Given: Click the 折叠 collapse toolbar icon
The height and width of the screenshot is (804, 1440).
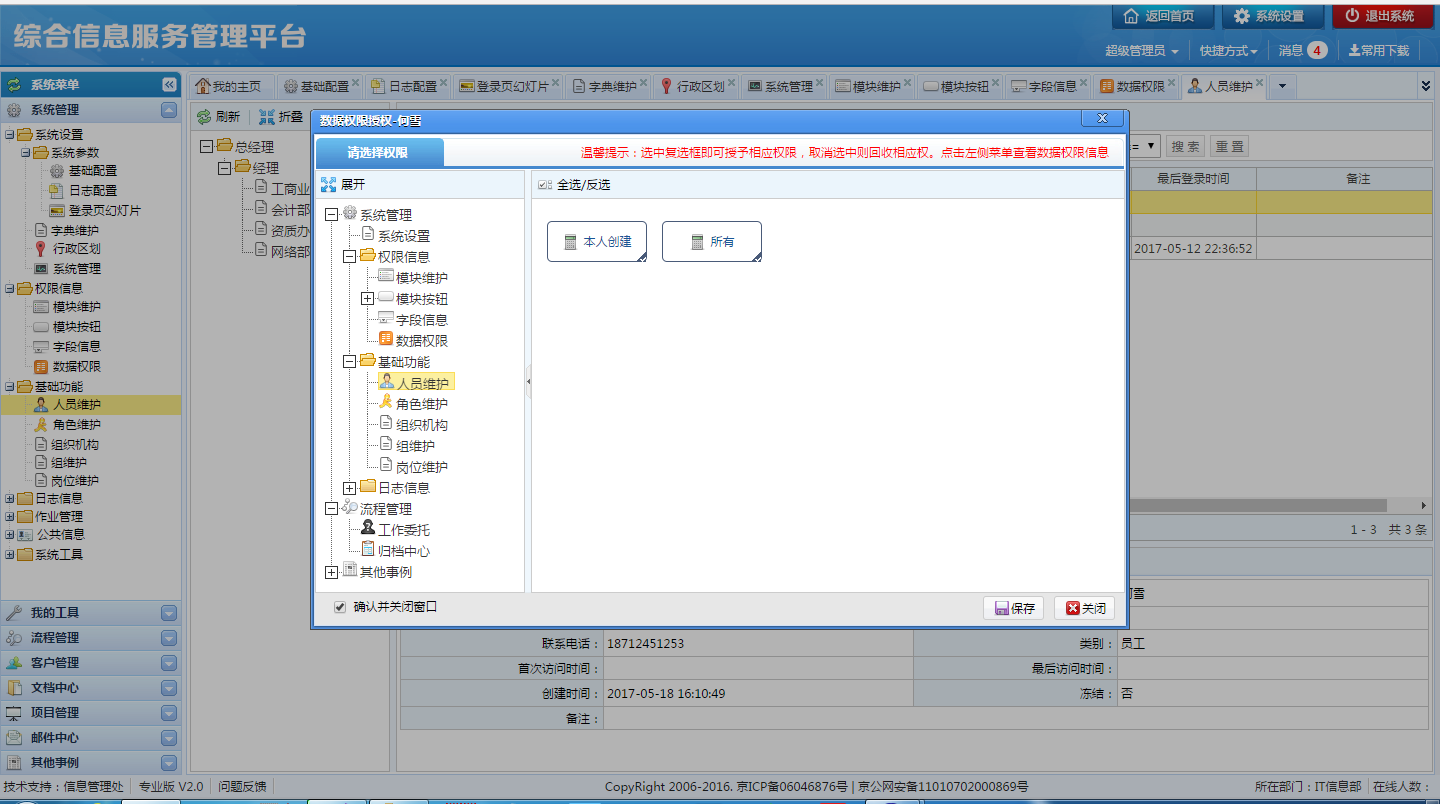Looking at the screenshot, I should pos(266,117).
